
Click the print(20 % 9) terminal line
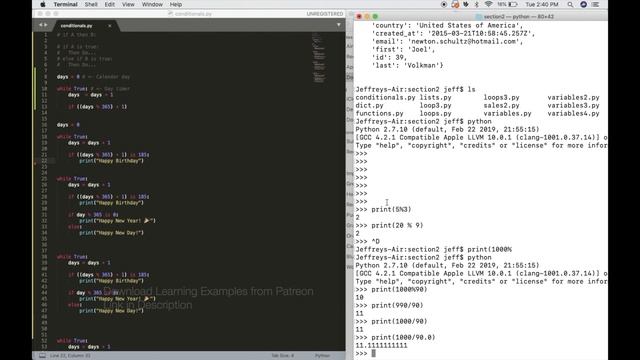click(389, 225)
